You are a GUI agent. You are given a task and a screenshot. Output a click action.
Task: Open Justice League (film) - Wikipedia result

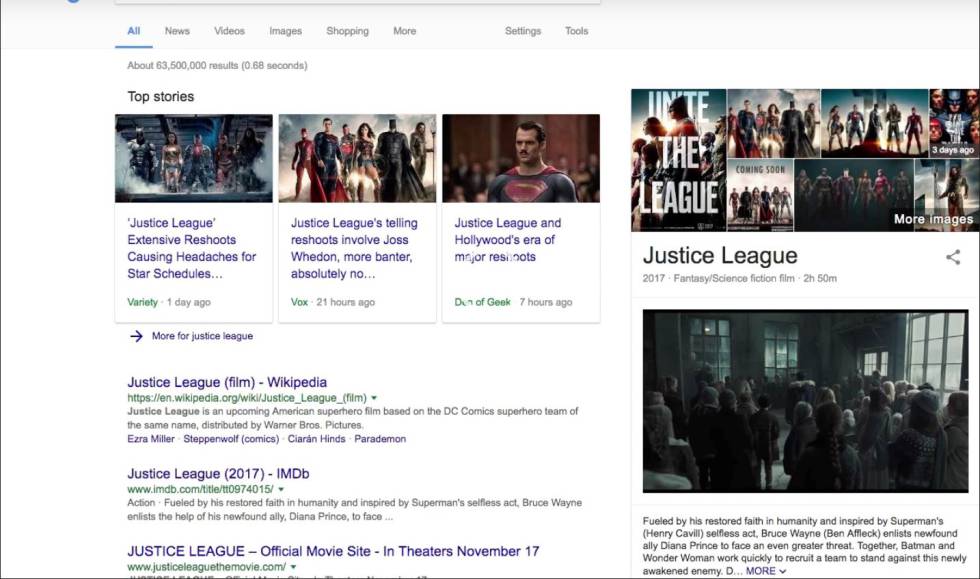coord(227,382)
